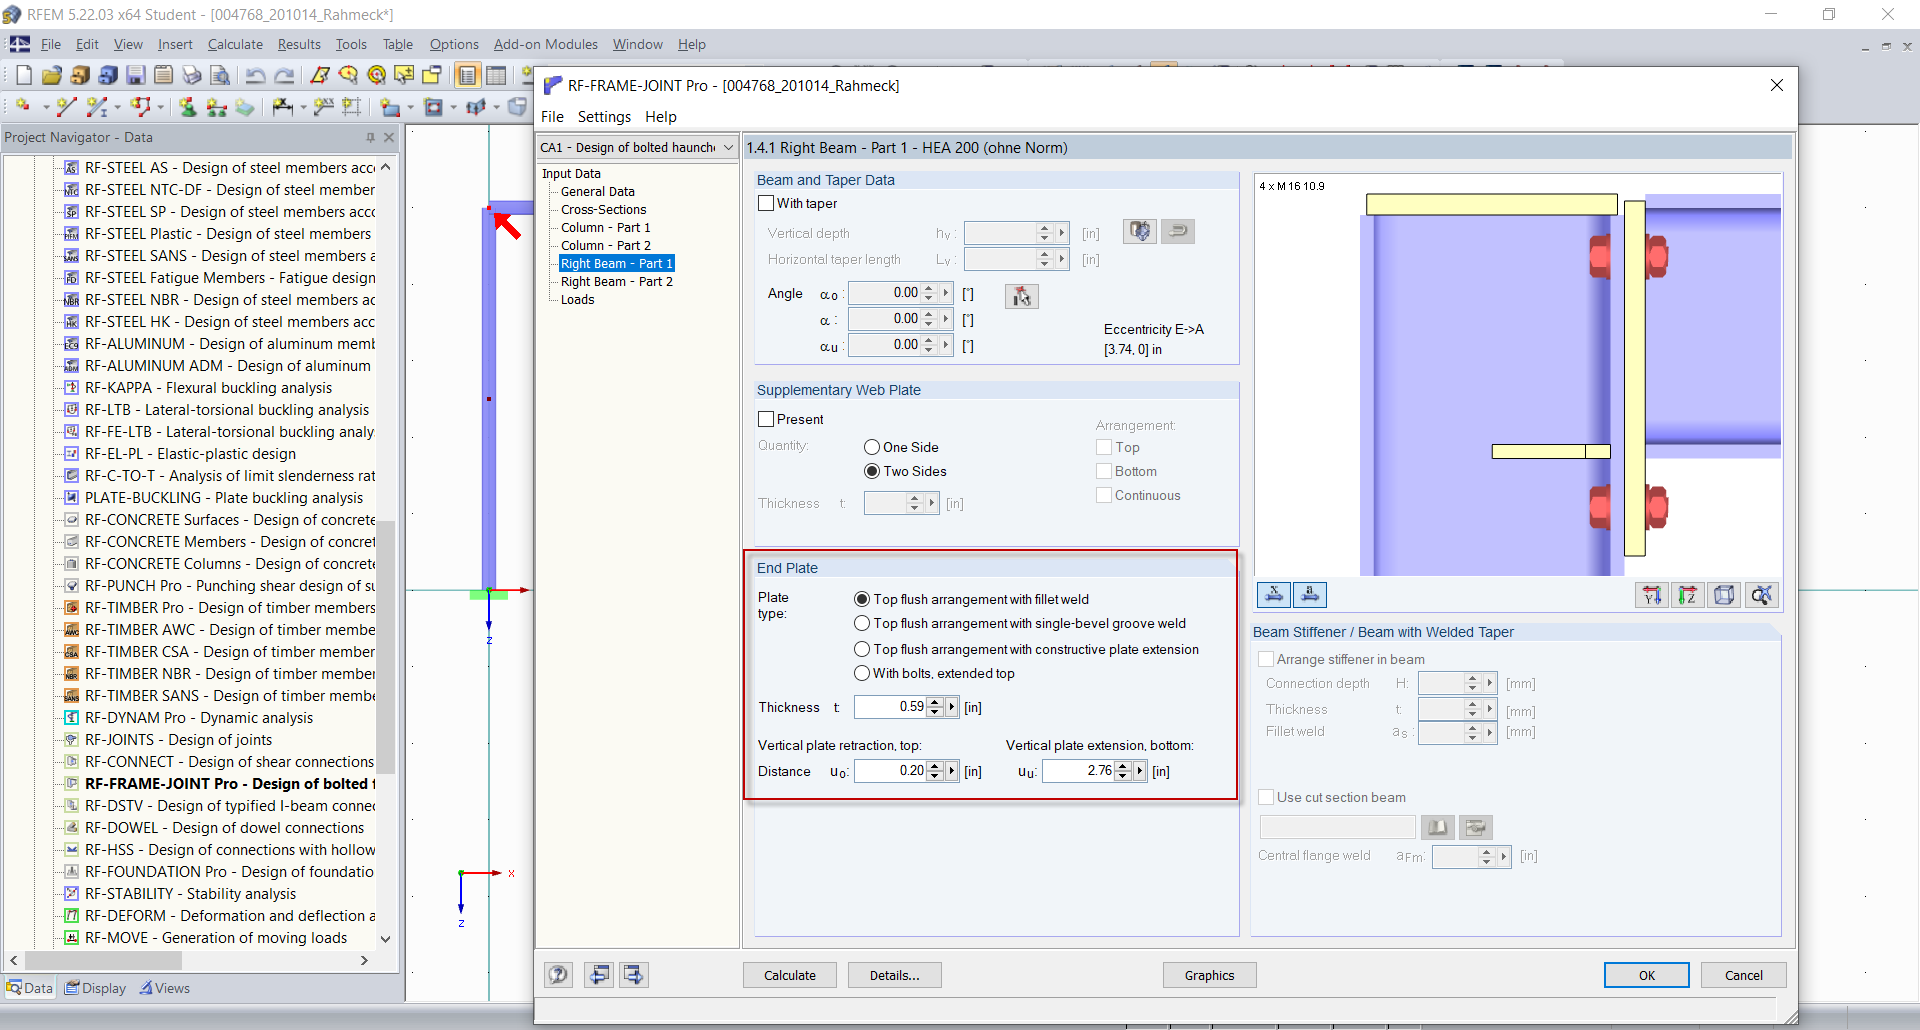Open a file from RFEM toolbar

(52, 75)
